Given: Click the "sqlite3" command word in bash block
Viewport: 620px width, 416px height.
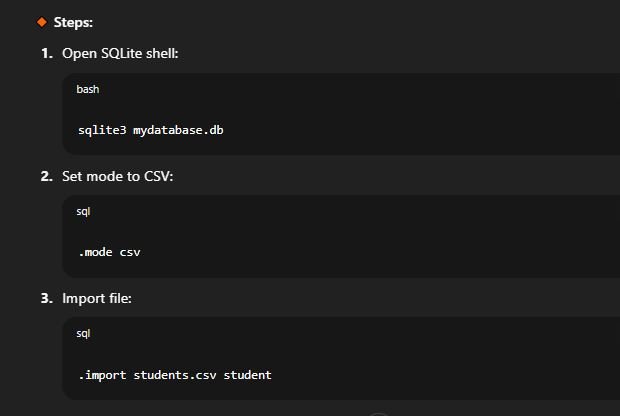Looking at the screenshot, I should 102,130.
